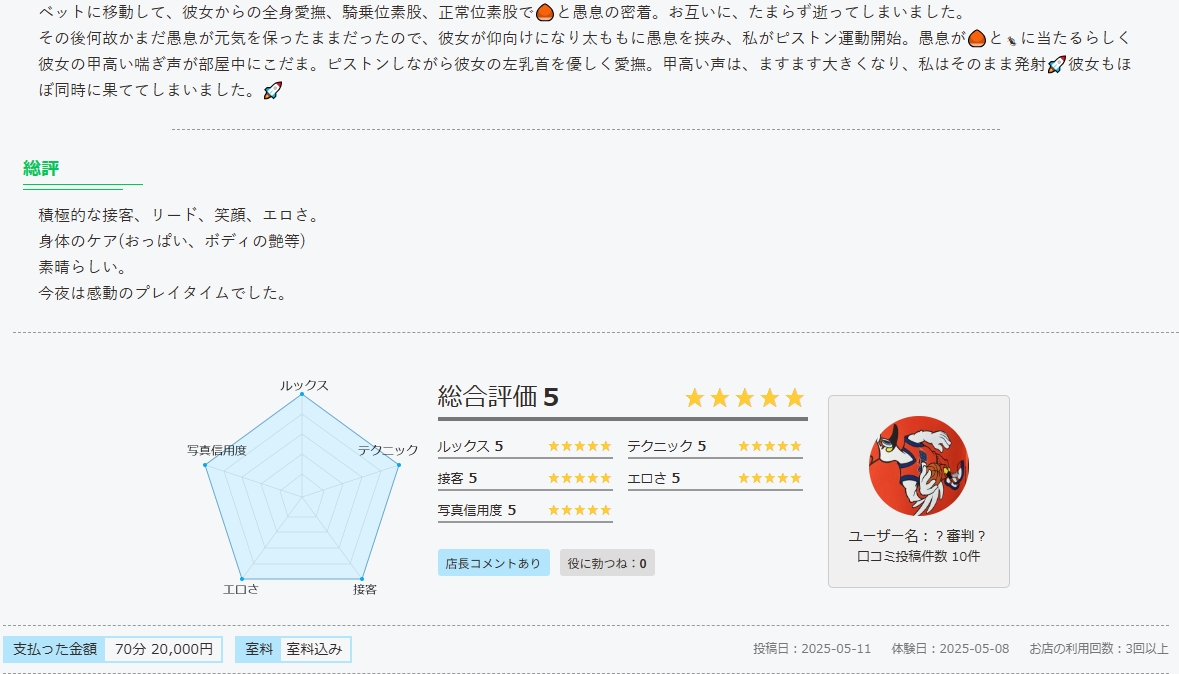The height and width of the screenshot is (674, 1179).
Task: Click the reviewer's round avatar image
Action: pyautogui.click(x=918, y=466)
